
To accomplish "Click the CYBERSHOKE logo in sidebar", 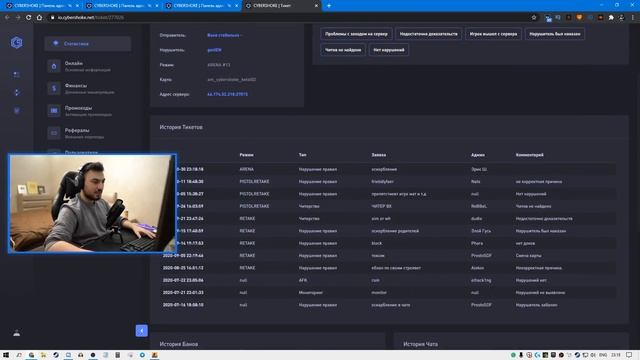I will pyautogui.click(x=16, y=42).
